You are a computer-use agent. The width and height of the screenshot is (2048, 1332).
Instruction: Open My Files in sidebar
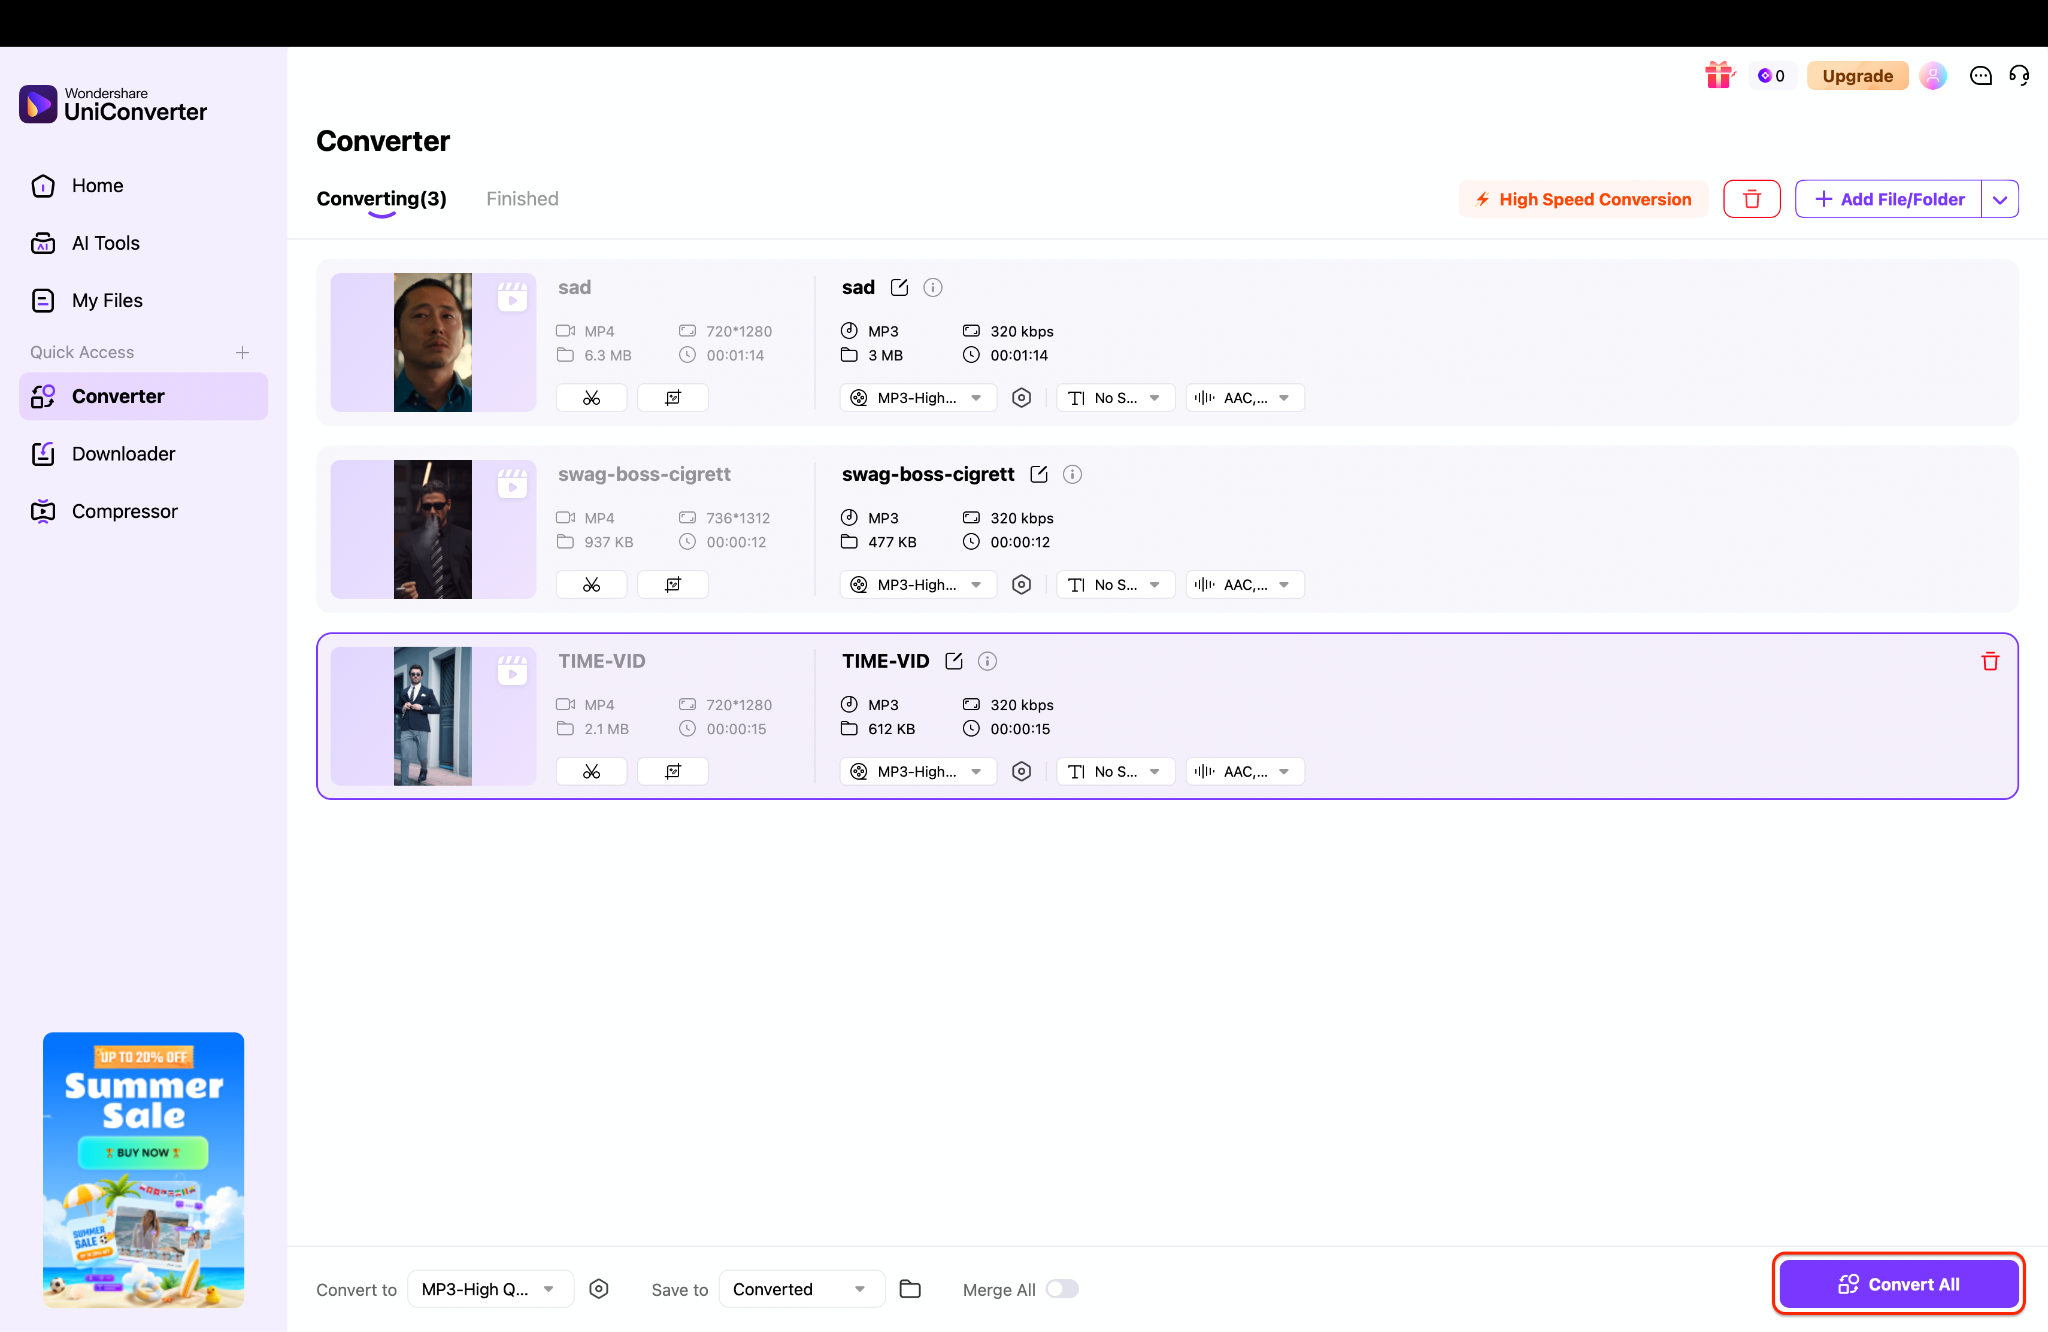pos(143,301)
